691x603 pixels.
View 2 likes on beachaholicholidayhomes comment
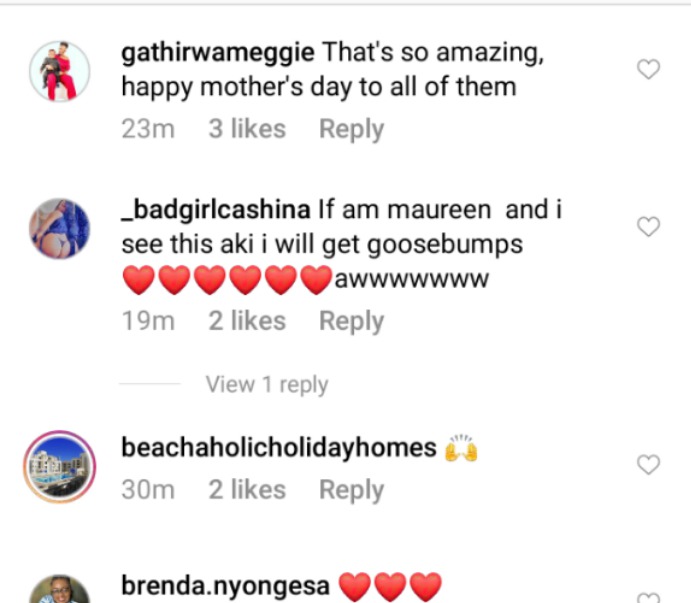[247, 490]
